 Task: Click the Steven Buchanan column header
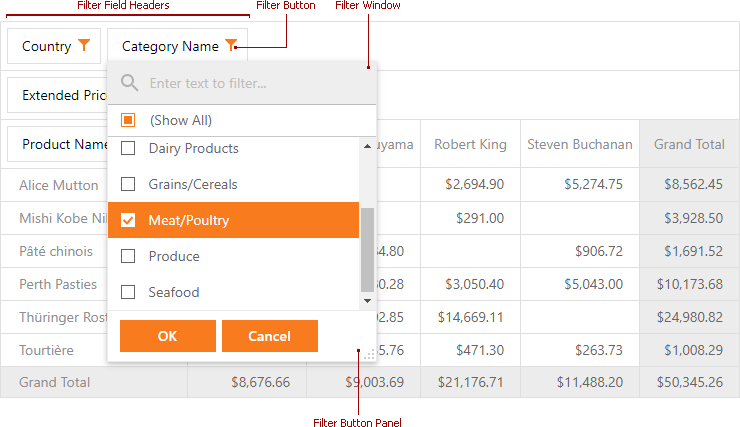tap(580, 144)
